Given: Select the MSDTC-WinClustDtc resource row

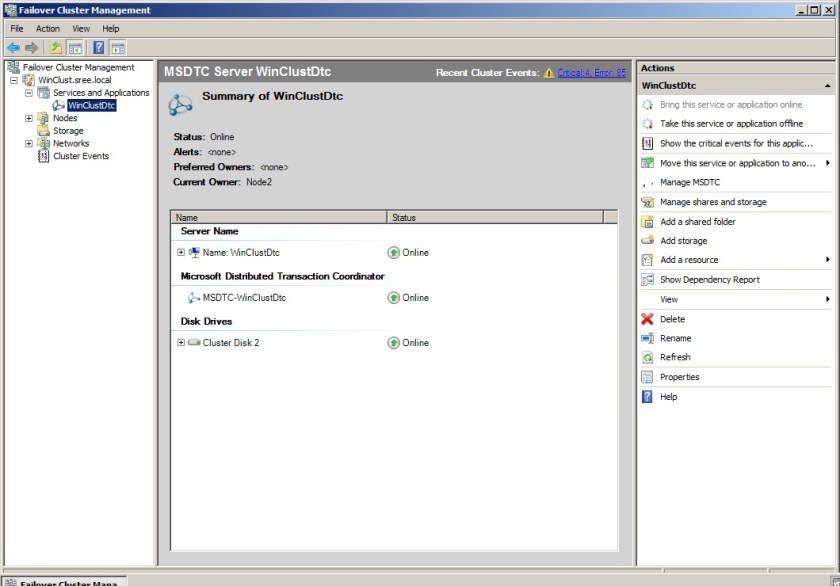Looking at the screenshot, I should [244, 297].
